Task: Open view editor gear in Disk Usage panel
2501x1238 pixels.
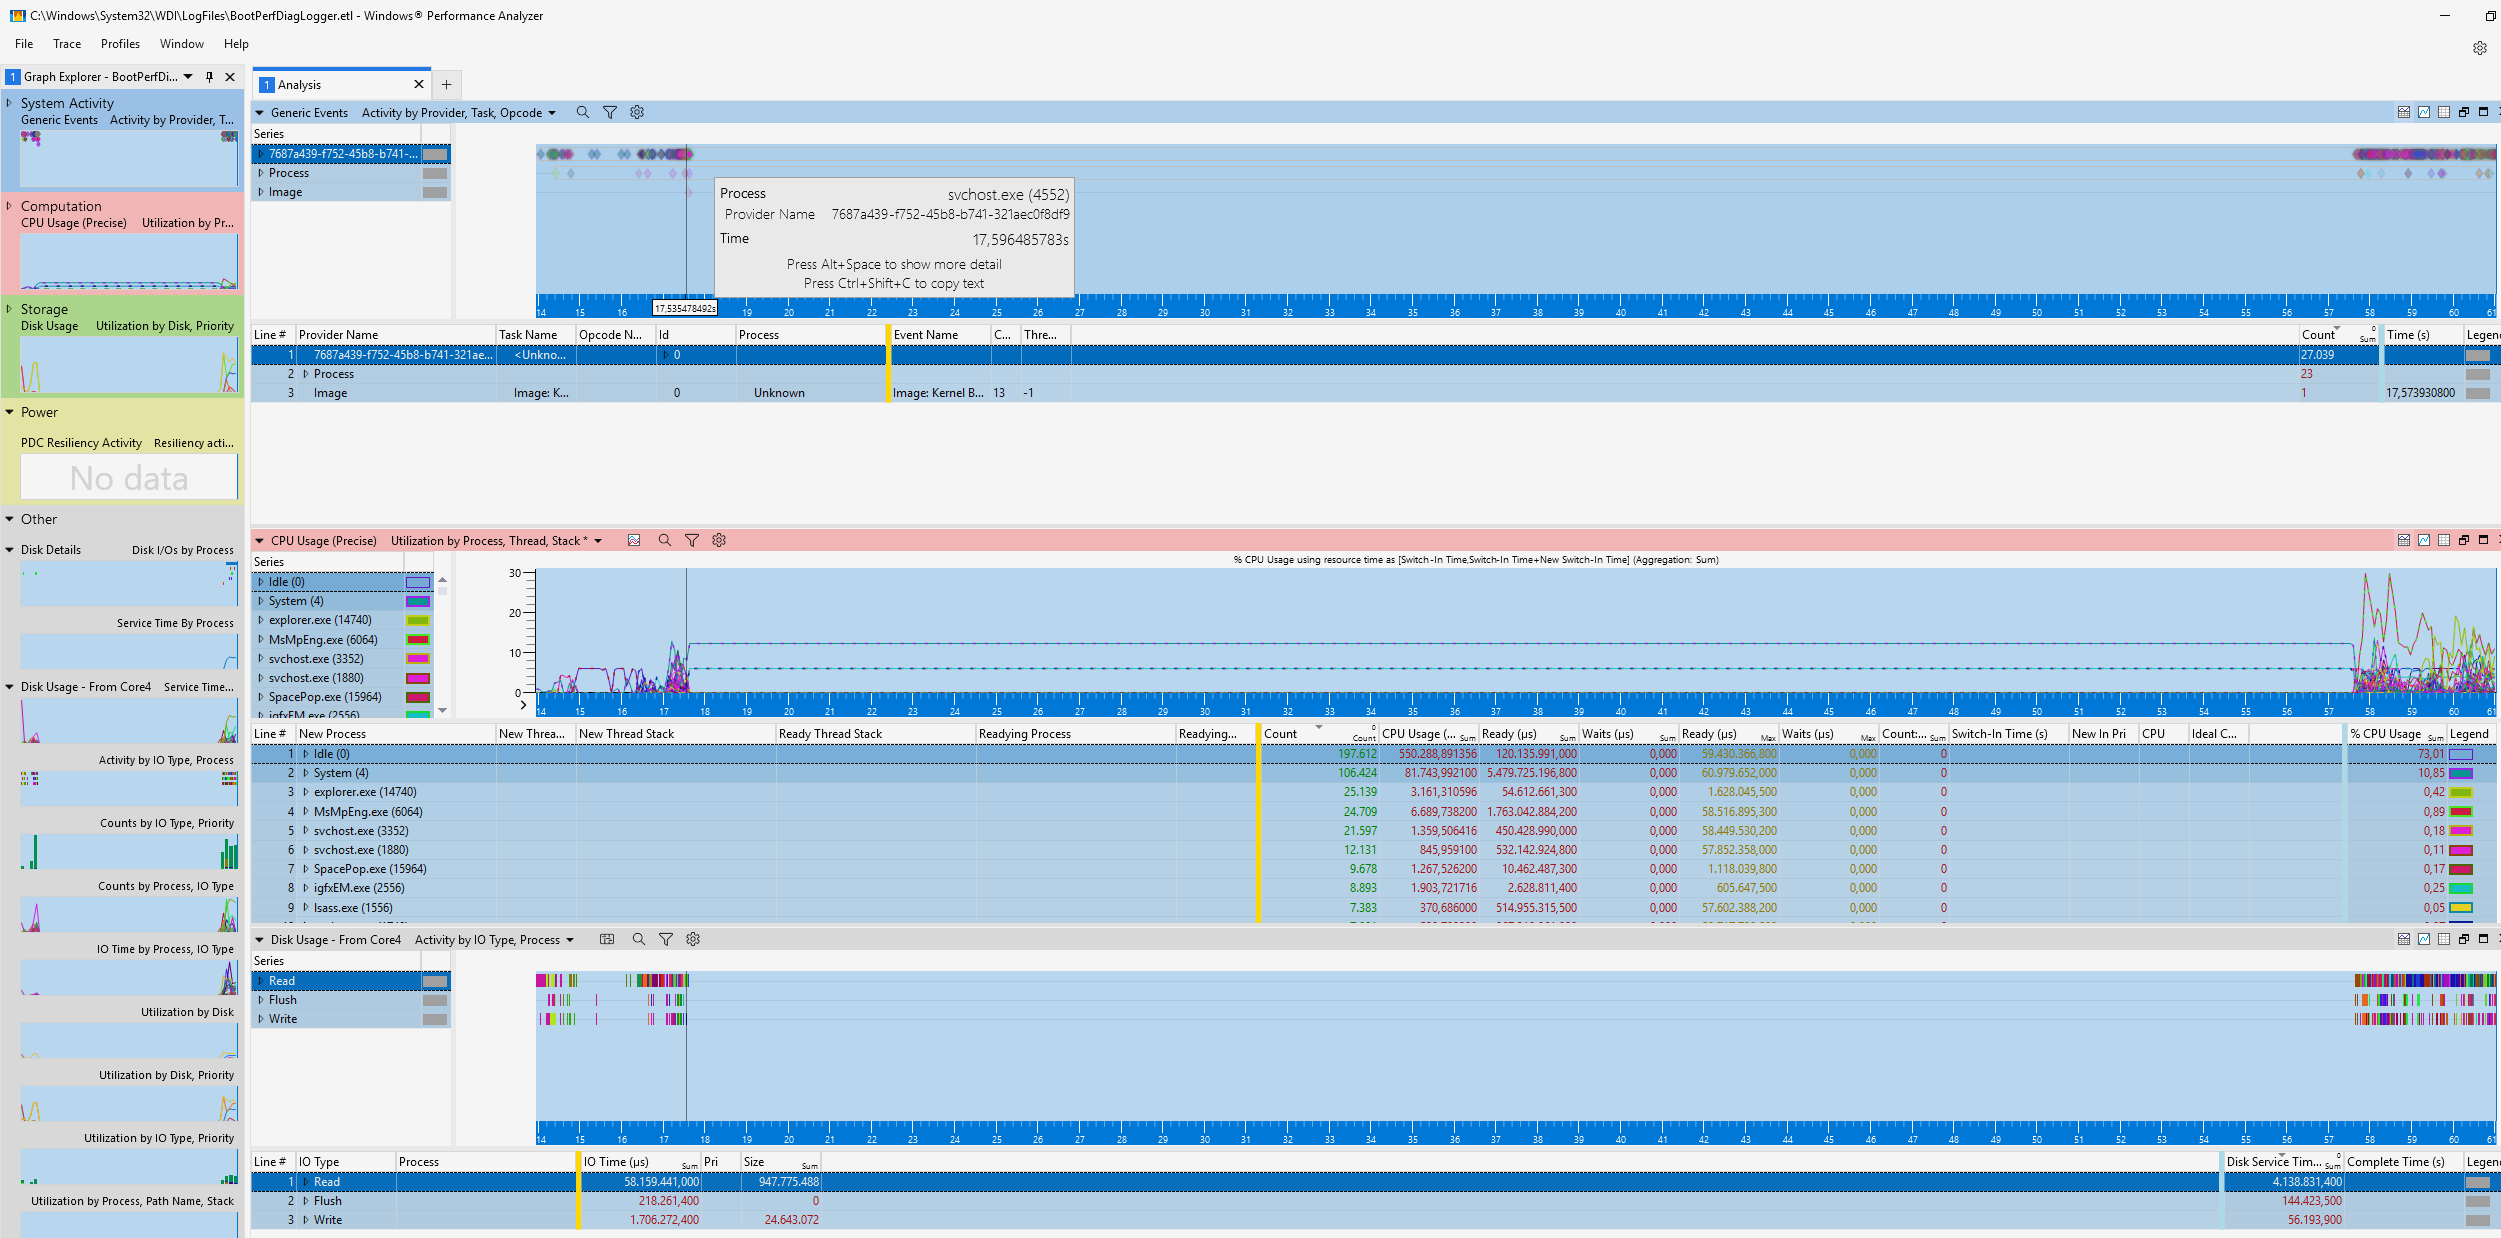Action: 693,940
